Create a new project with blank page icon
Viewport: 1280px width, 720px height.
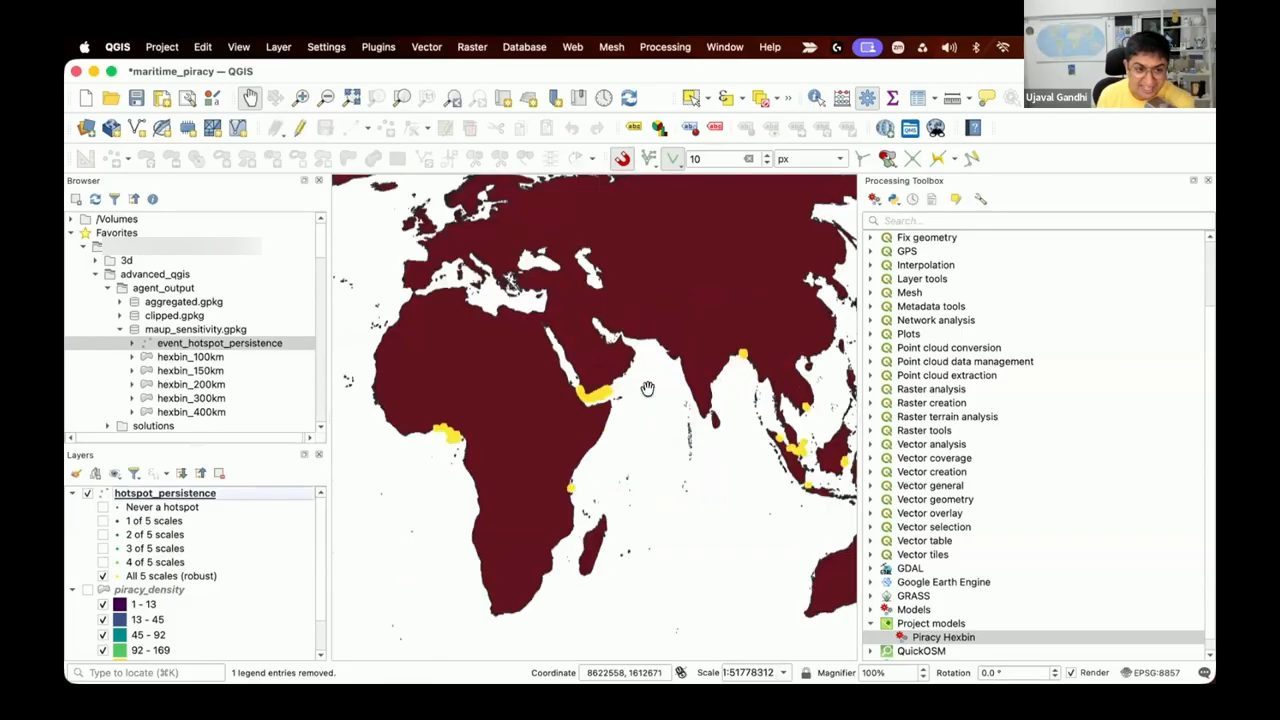(x=86, y=98)
